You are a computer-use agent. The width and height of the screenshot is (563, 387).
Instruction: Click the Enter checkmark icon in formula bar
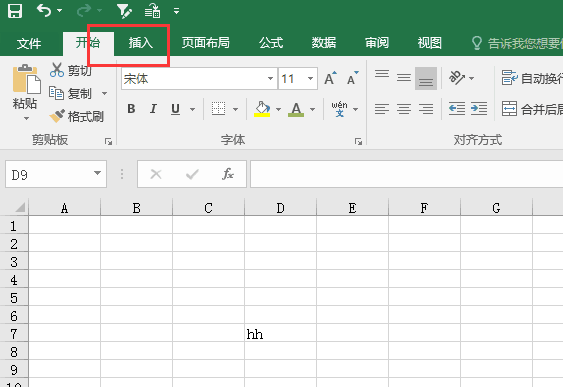click(x=192, y=174)
